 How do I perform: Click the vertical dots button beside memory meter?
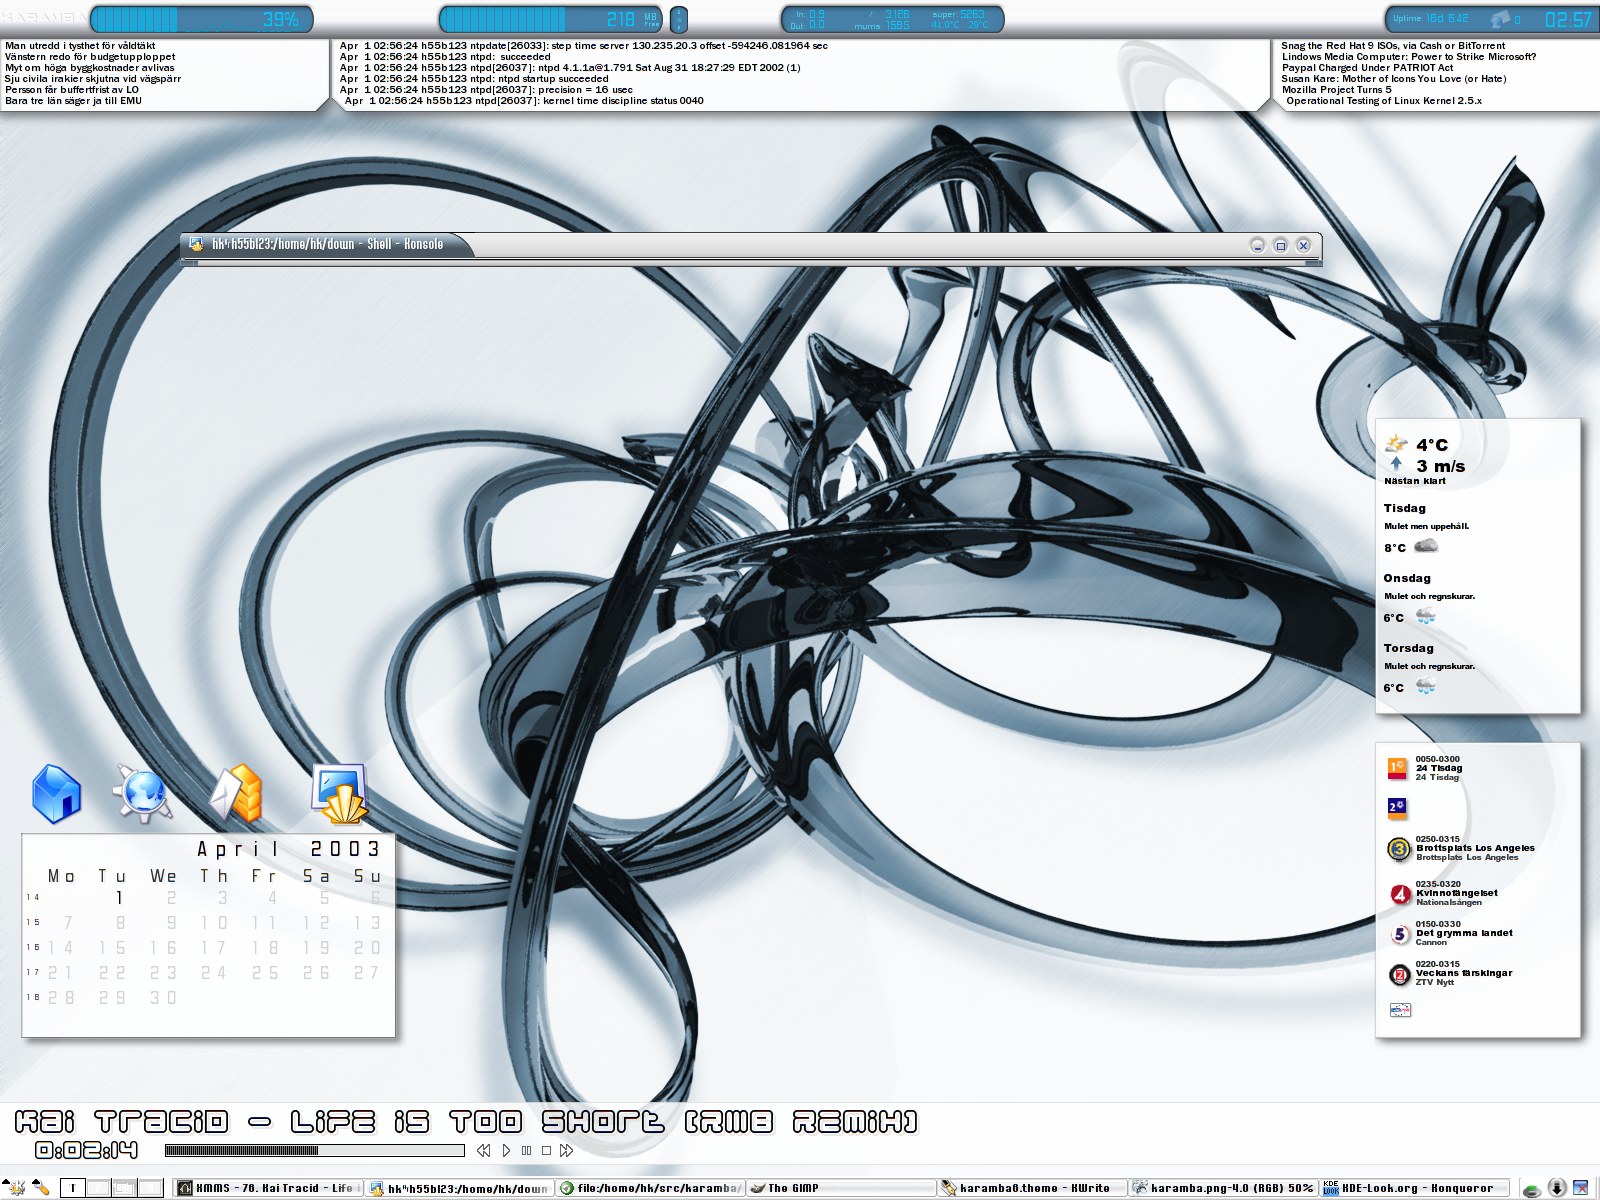coord(679,19)
